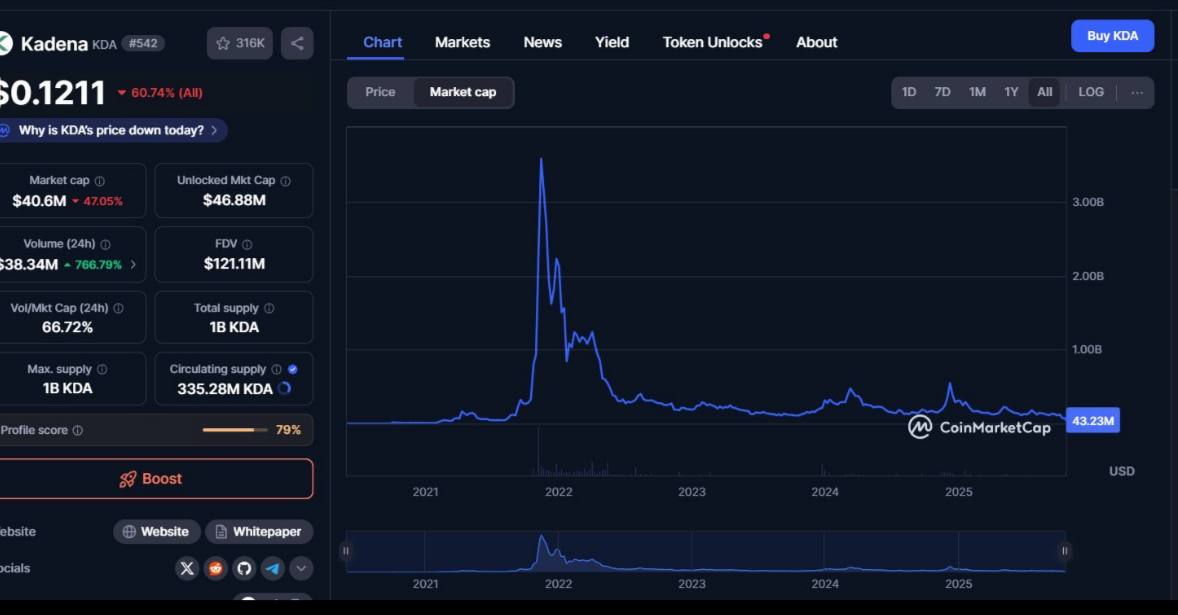The height and width of the screenshot is (615, 1178).
Task: Switch to the News tab
Action: click(x=542, y=43)
